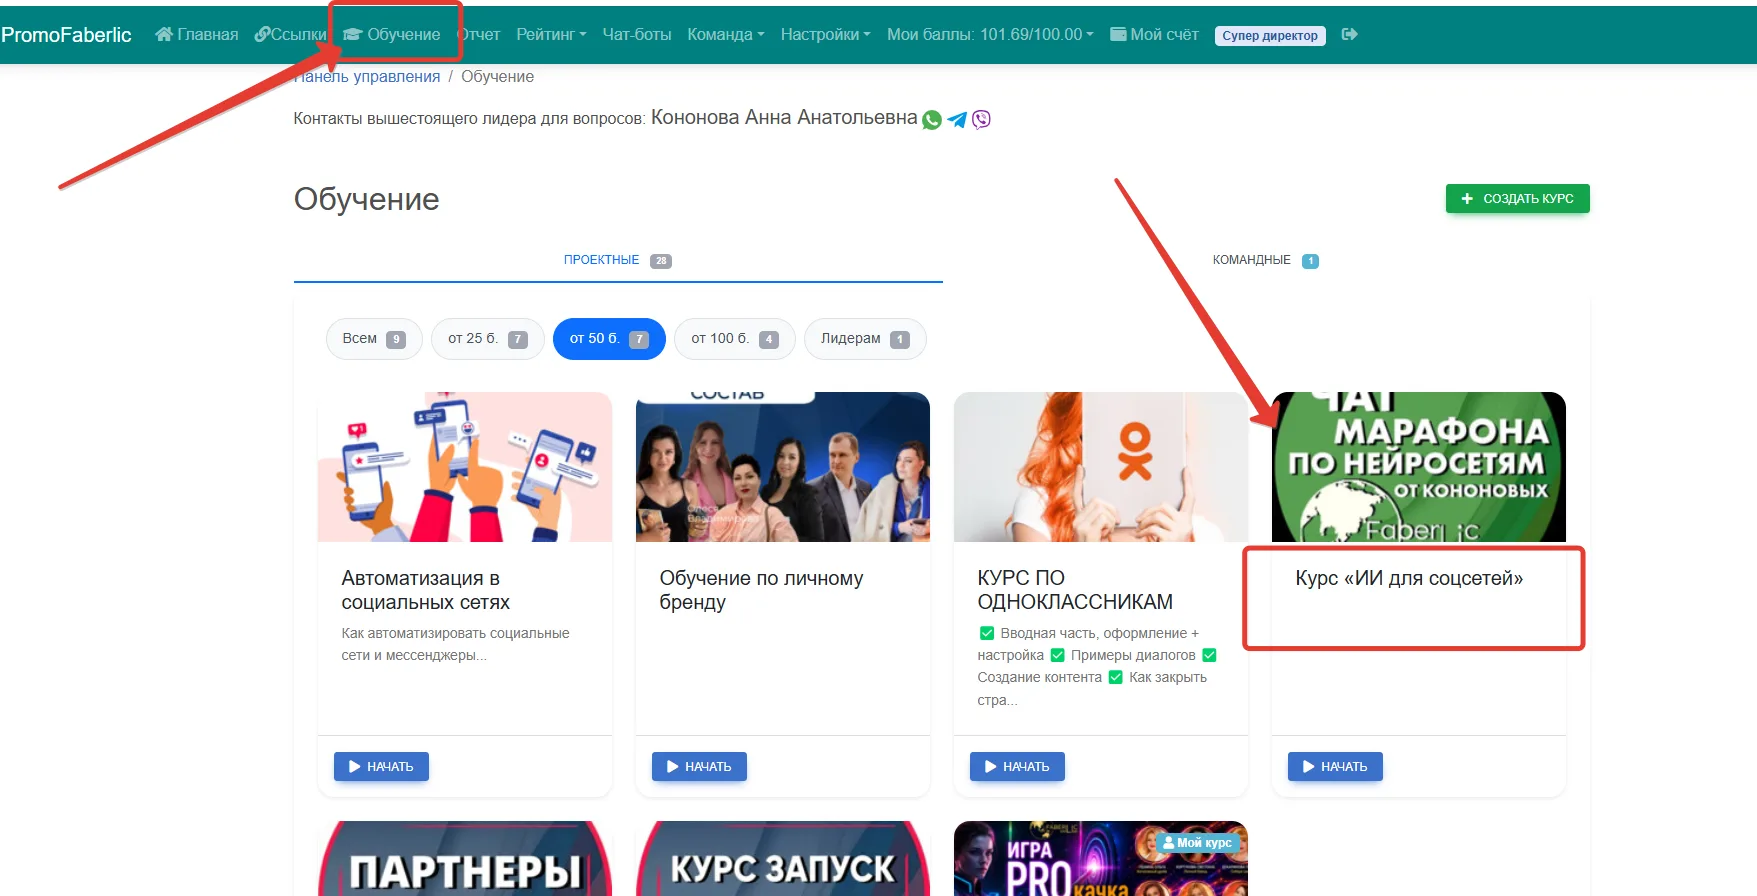Click the Мой курс badge
Image resolution: width=1757 pixels, height=896 pixels.
point(1197,843)
